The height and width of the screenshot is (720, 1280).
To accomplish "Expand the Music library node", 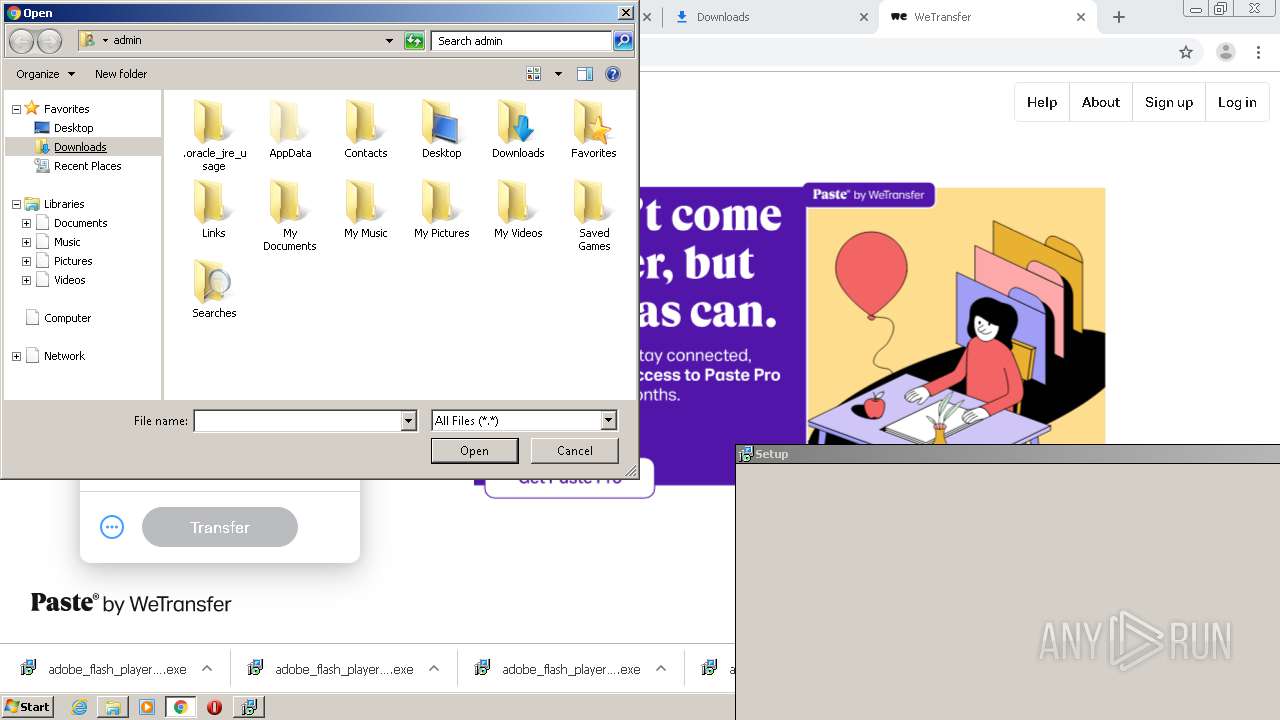I will coord(26,242).
